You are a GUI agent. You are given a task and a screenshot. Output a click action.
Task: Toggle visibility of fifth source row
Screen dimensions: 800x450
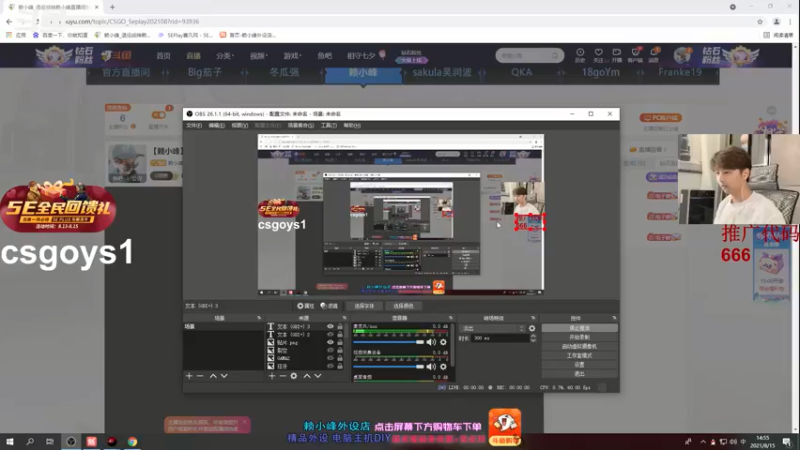click(x=330, y=358)
